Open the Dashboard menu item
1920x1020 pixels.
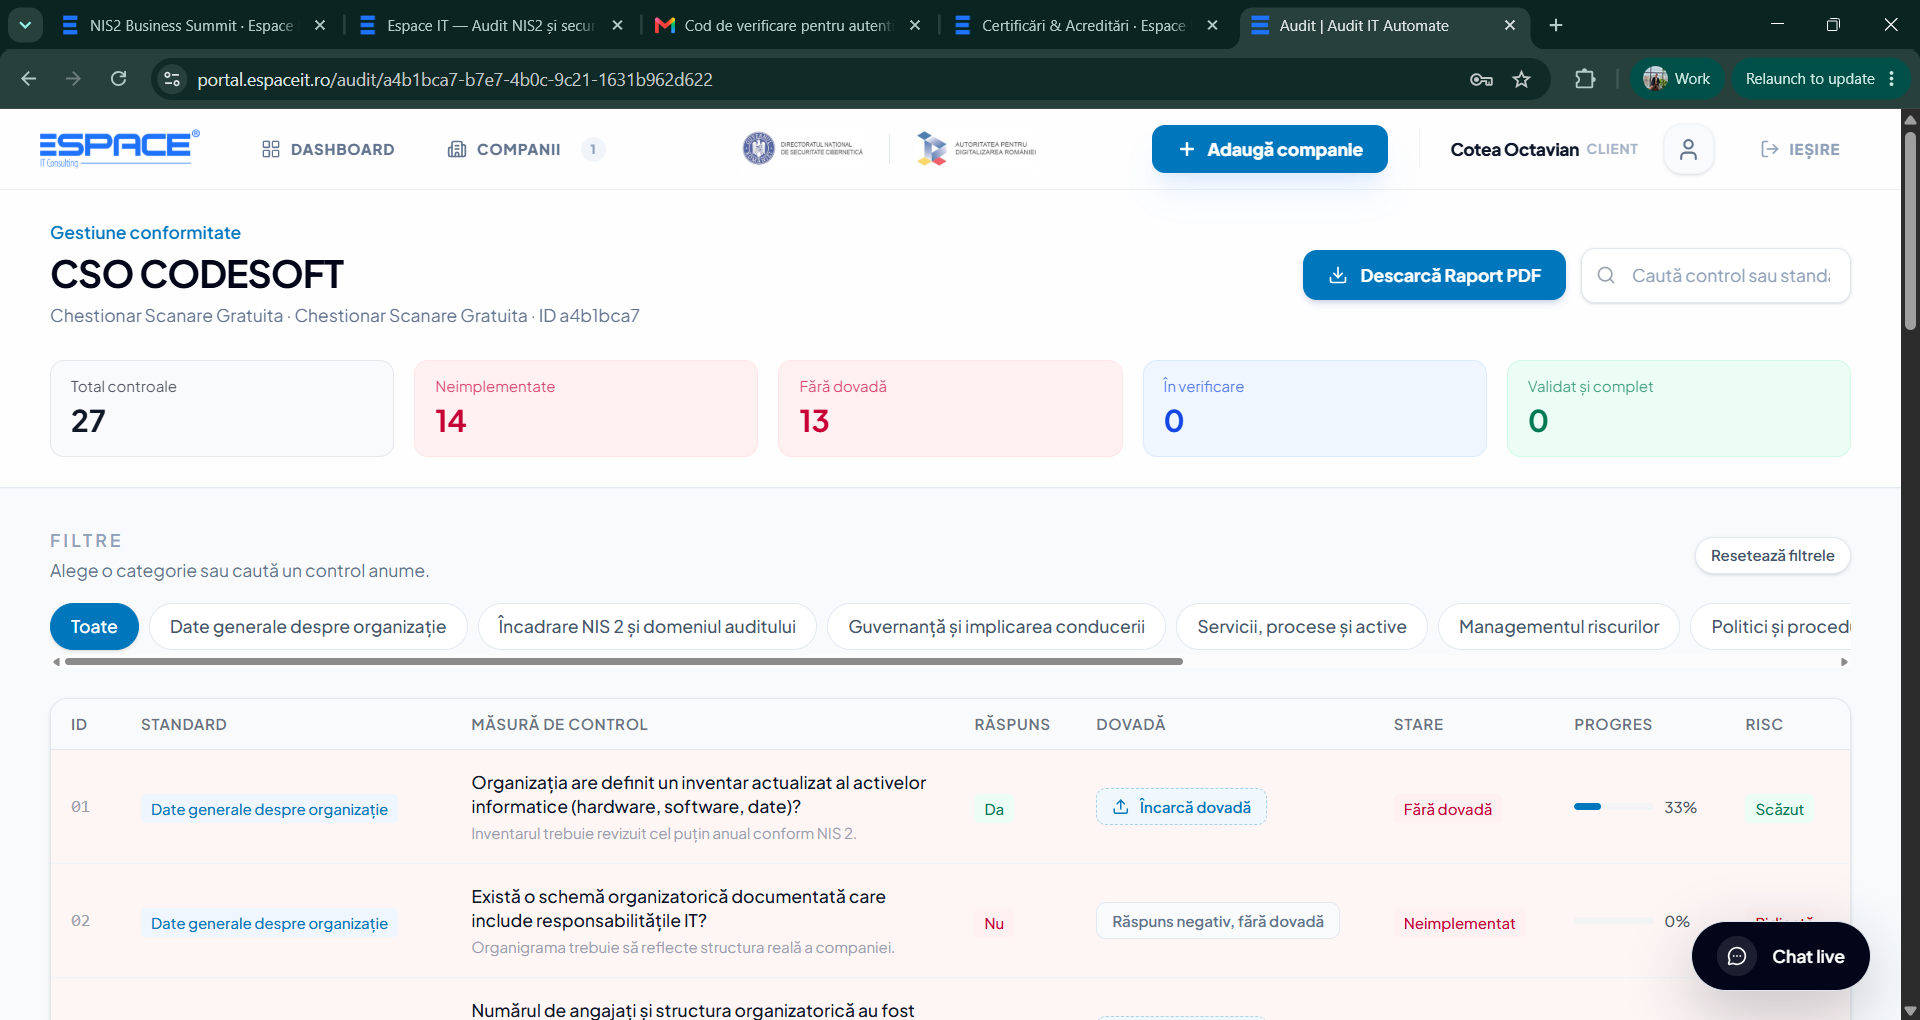[x=328, y=149]
